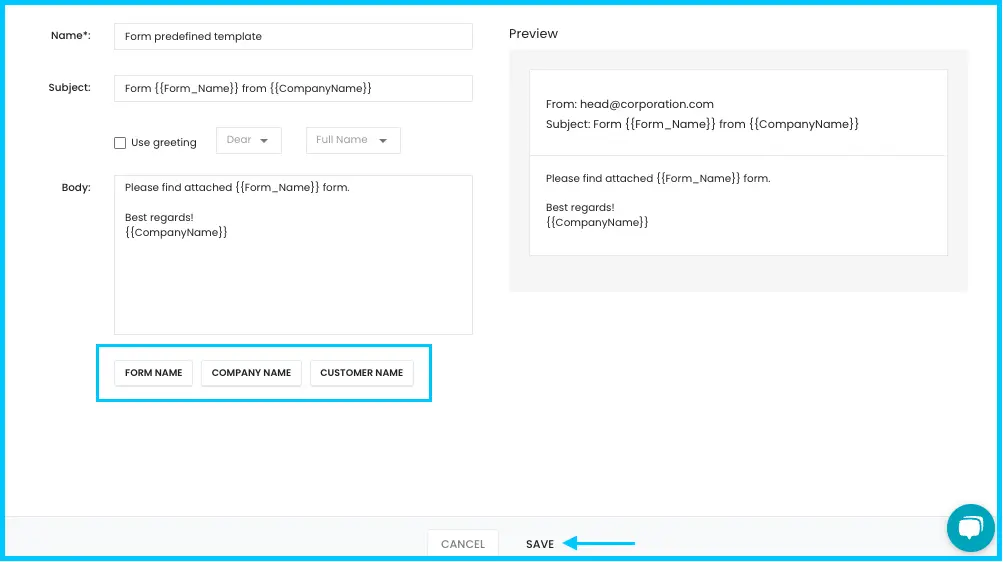Viewport: 1003px width, 562px height.
Task: Save the email template
Action: (540, 544)
